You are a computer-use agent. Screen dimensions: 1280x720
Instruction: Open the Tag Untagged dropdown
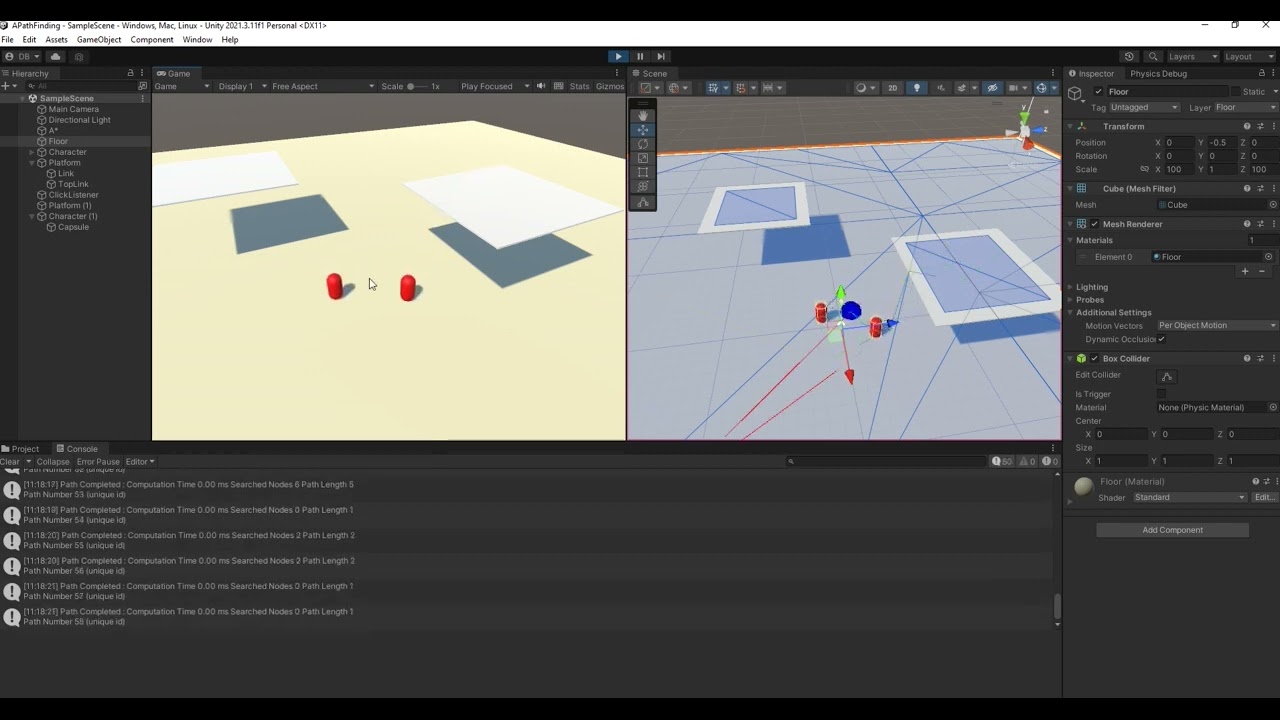[x=1145, y=107]
